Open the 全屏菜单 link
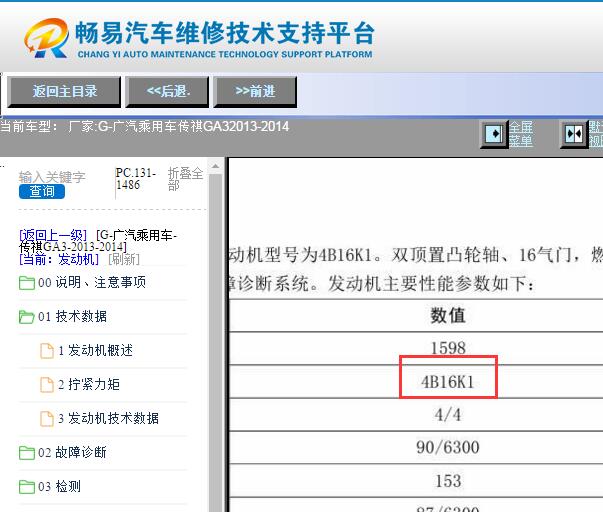This screenshot has height=512, width=603. [x=521, y=134]
